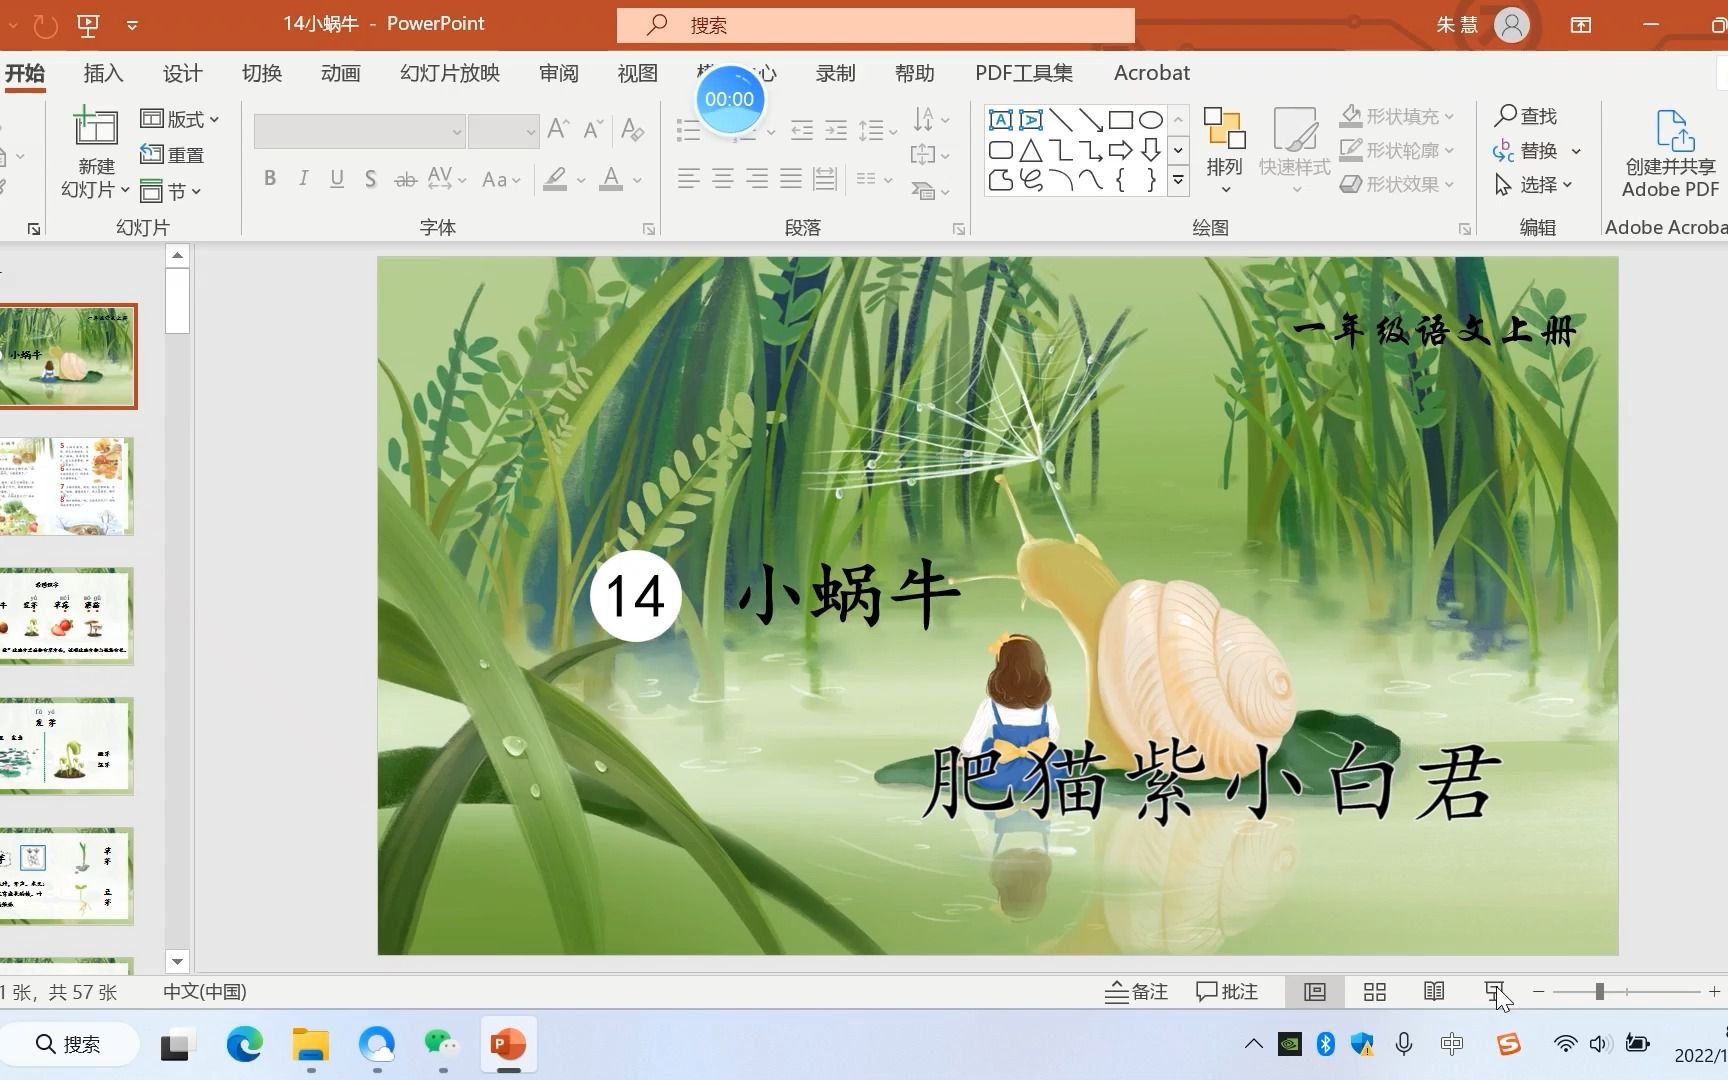This screenshot has height=1080, width=1728.
Task: Toggle Underline formatting
Action: tap(337, 179)
